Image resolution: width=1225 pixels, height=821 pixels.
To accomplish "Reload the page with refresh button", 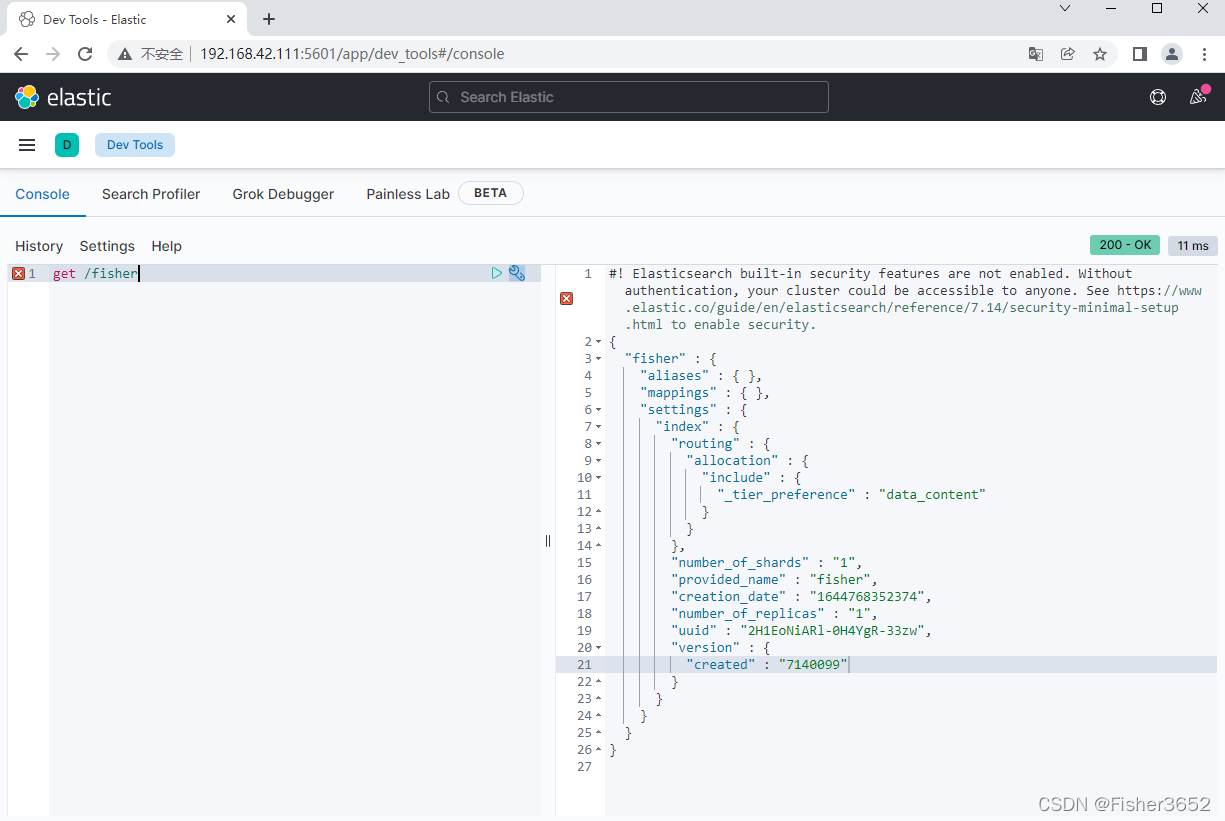I will click(x=85, y=54).
